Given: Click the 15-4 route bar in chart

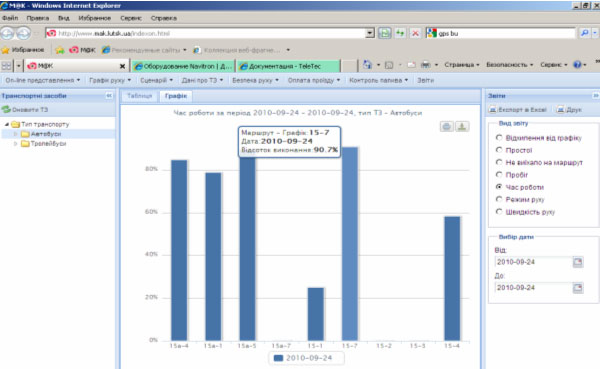Looking at the screenshot, I should [452, 278].
